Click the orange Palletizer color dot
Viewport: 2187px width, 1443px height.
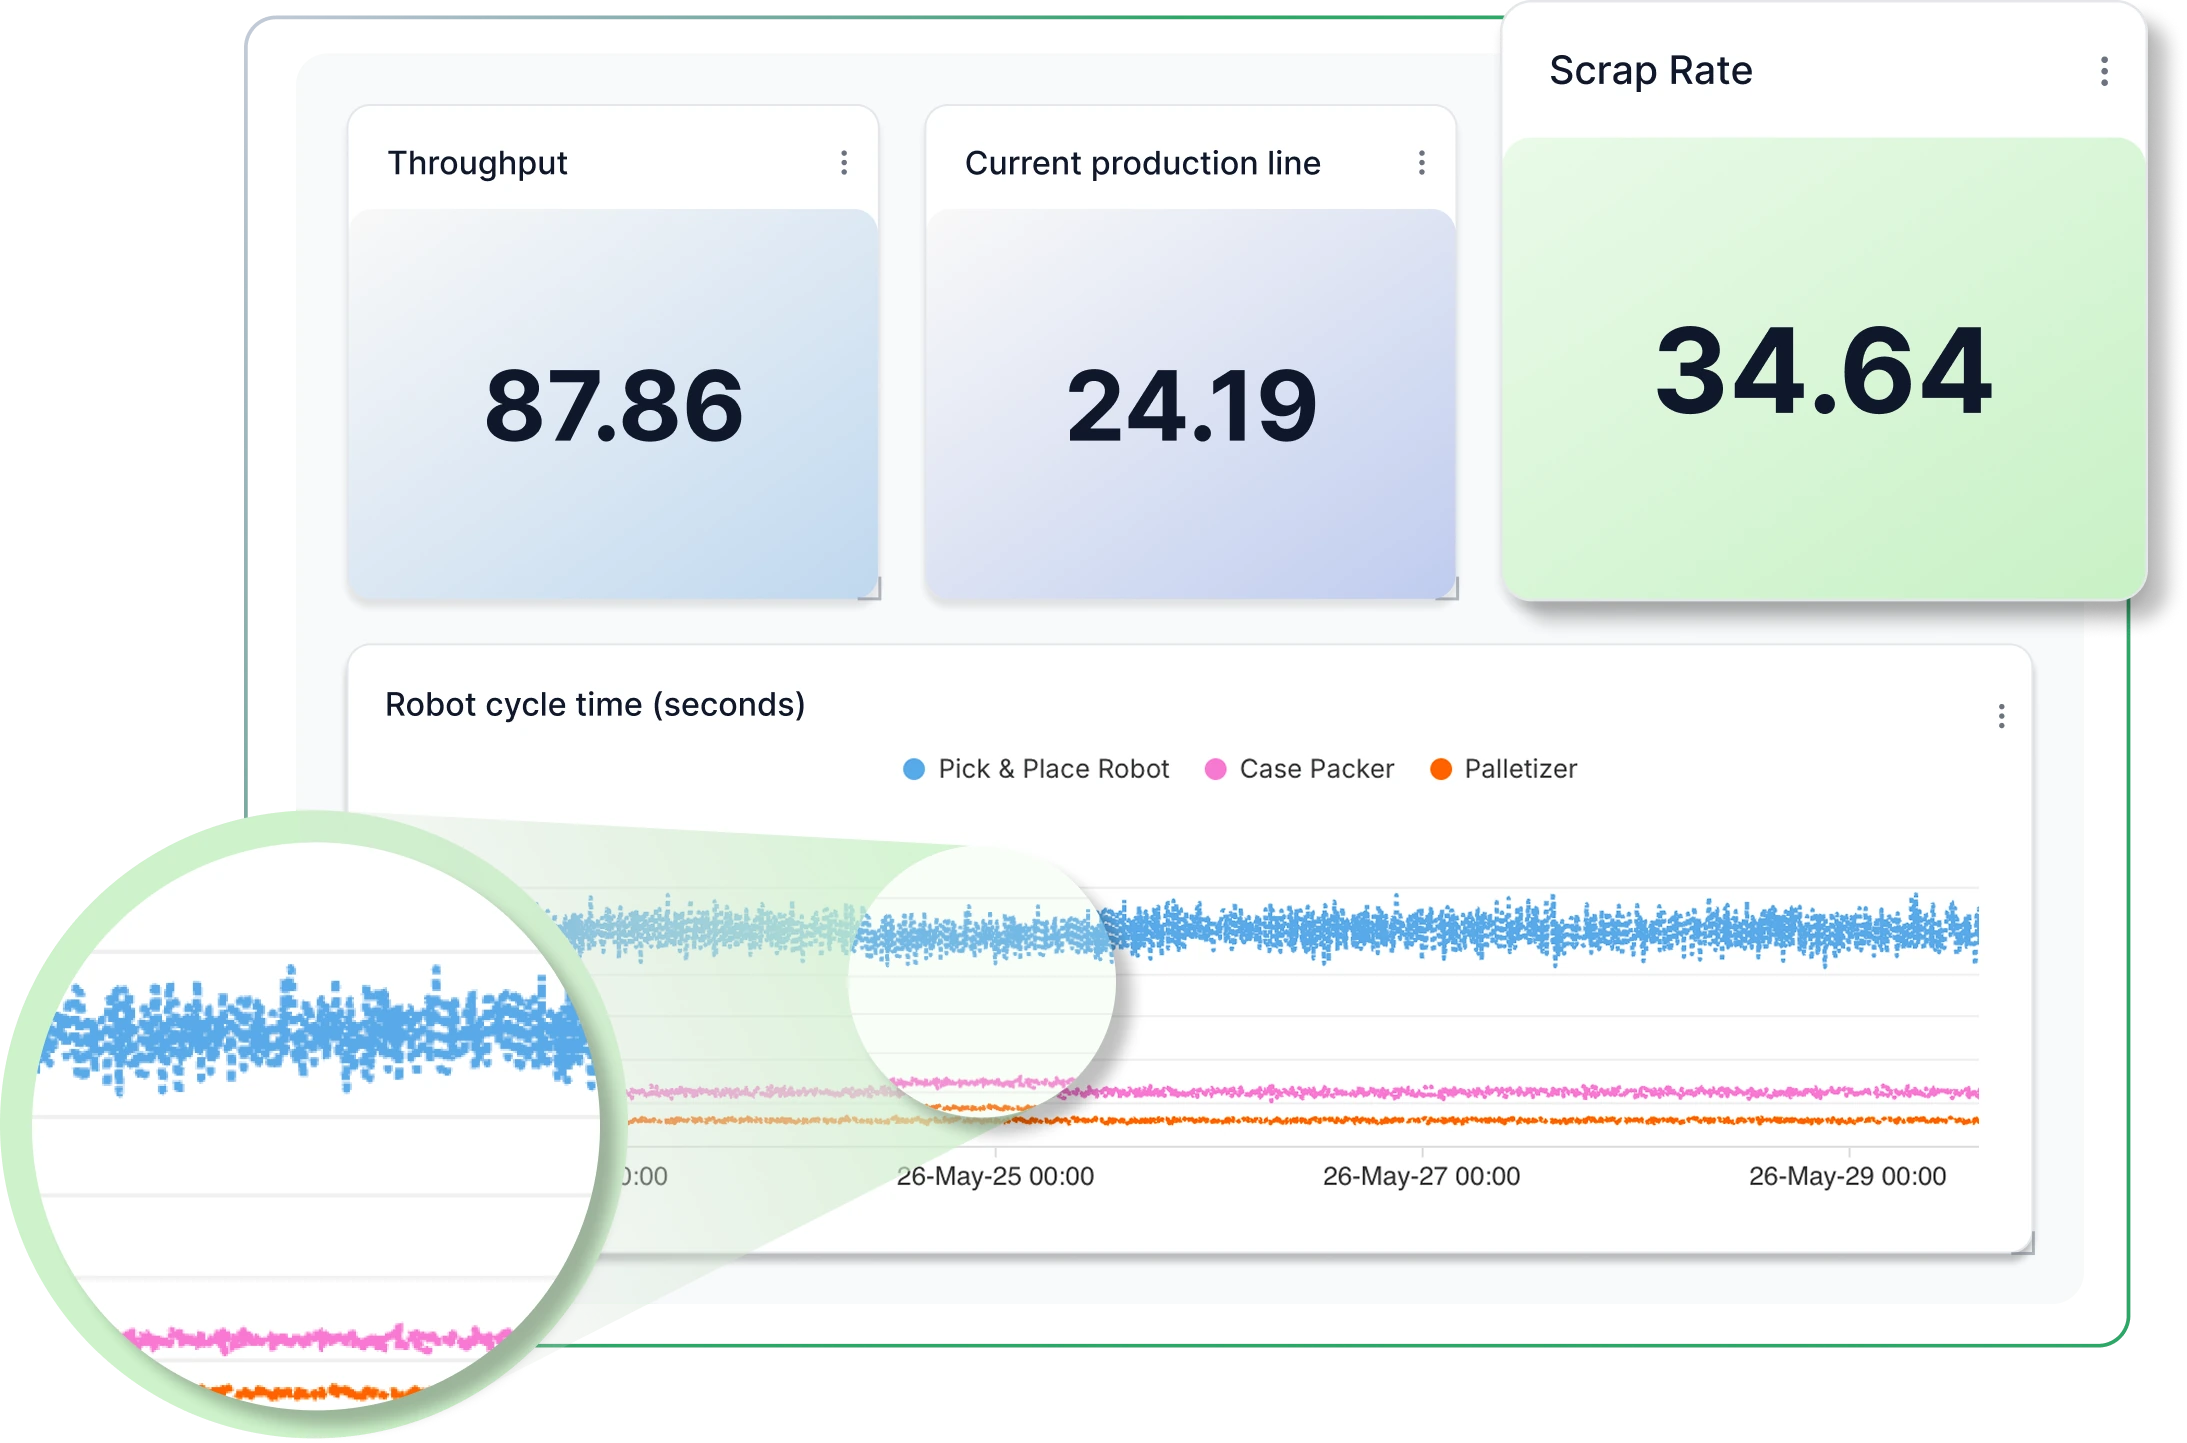click(1440, 769)
